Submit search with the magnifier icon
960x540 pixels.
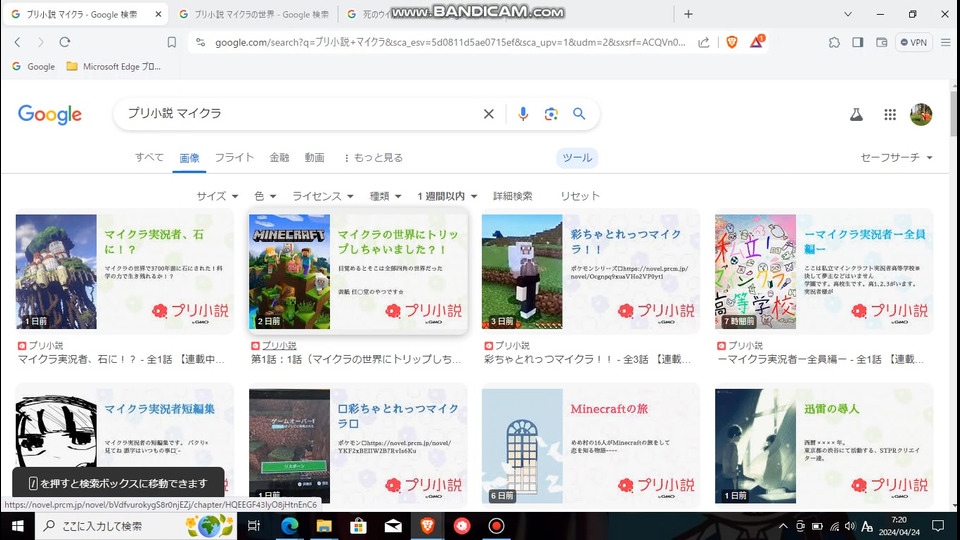(579, 114)
